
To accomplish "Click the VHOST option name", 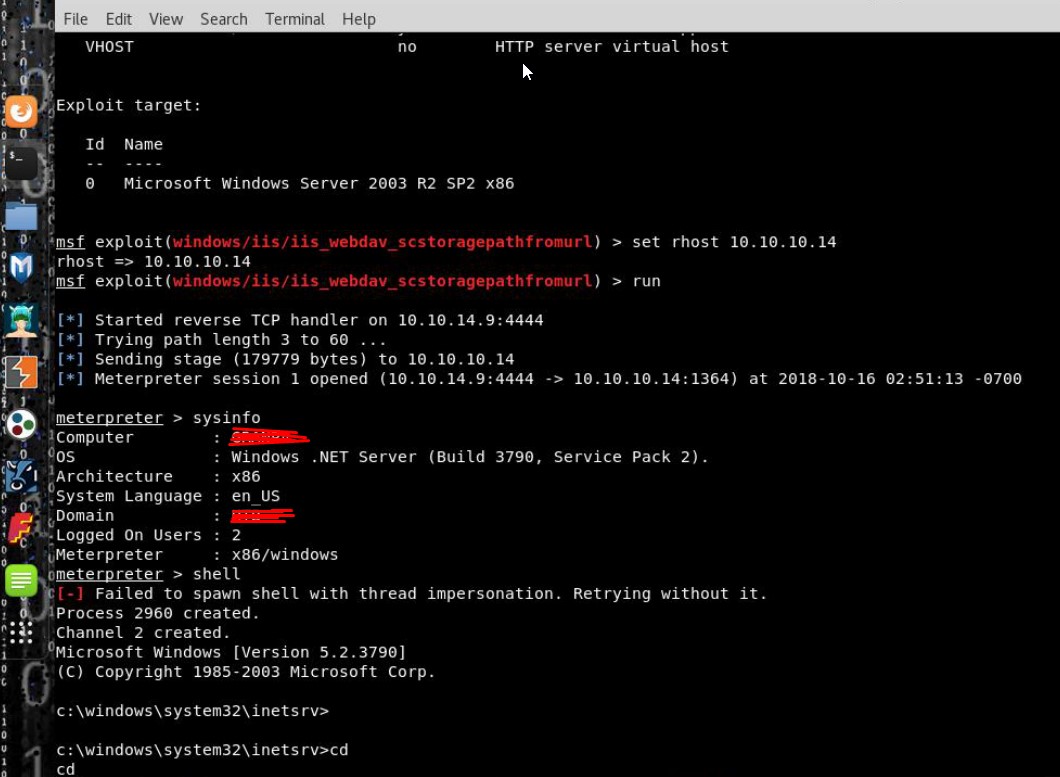I will pos(110,47).
